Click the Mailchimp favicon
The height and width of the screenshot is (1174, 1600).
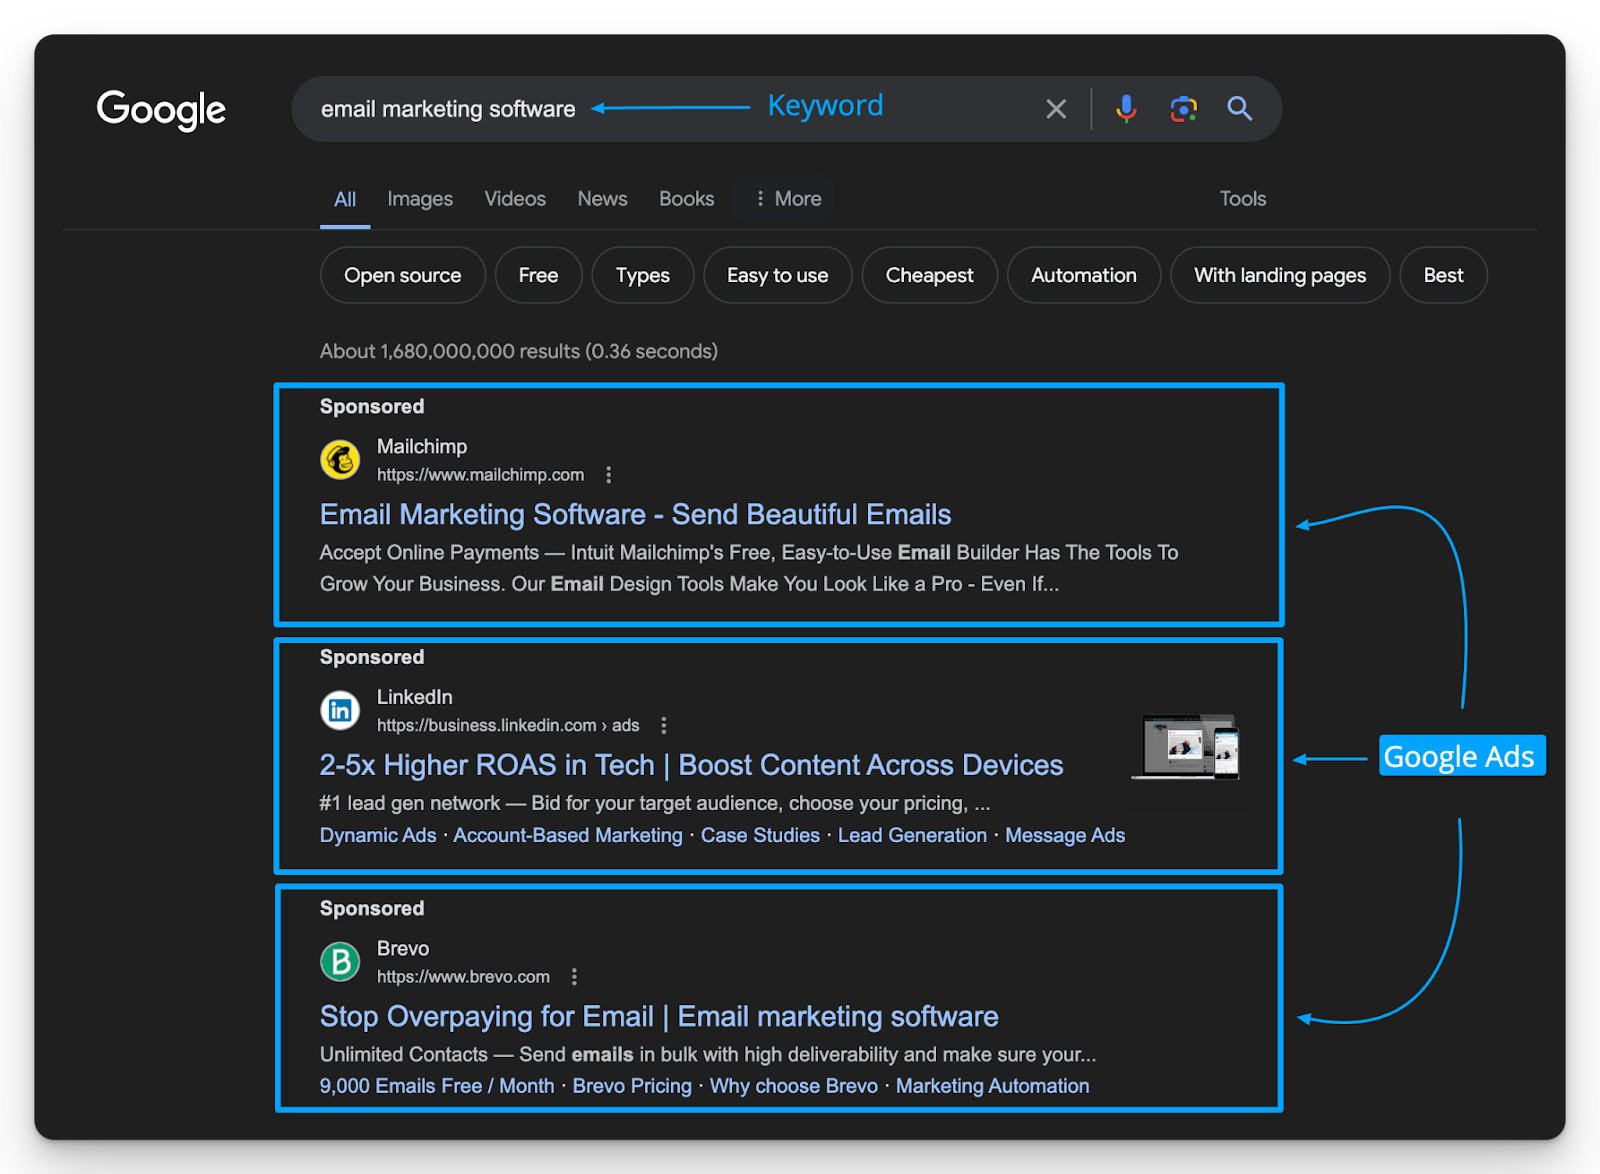pyautogui.click(x=340, y=460)
